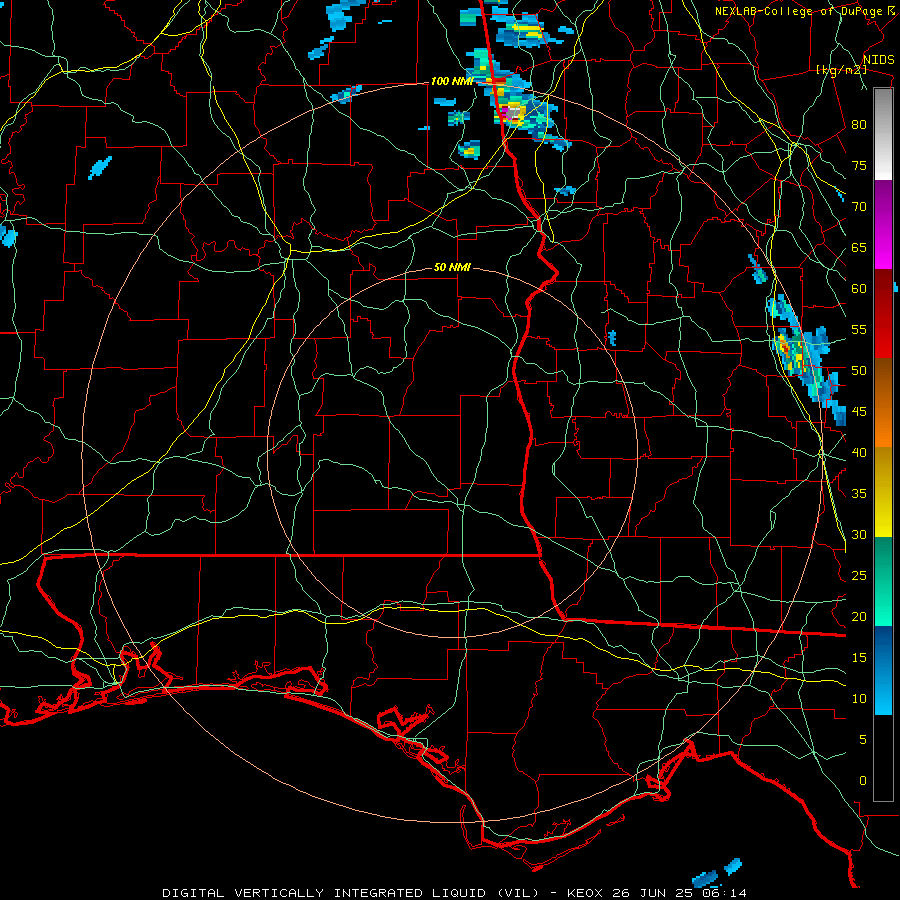This screenshot has height=900, width=900.
Task: Click the 20 value on the scale
Action: (x=859, y=617)
